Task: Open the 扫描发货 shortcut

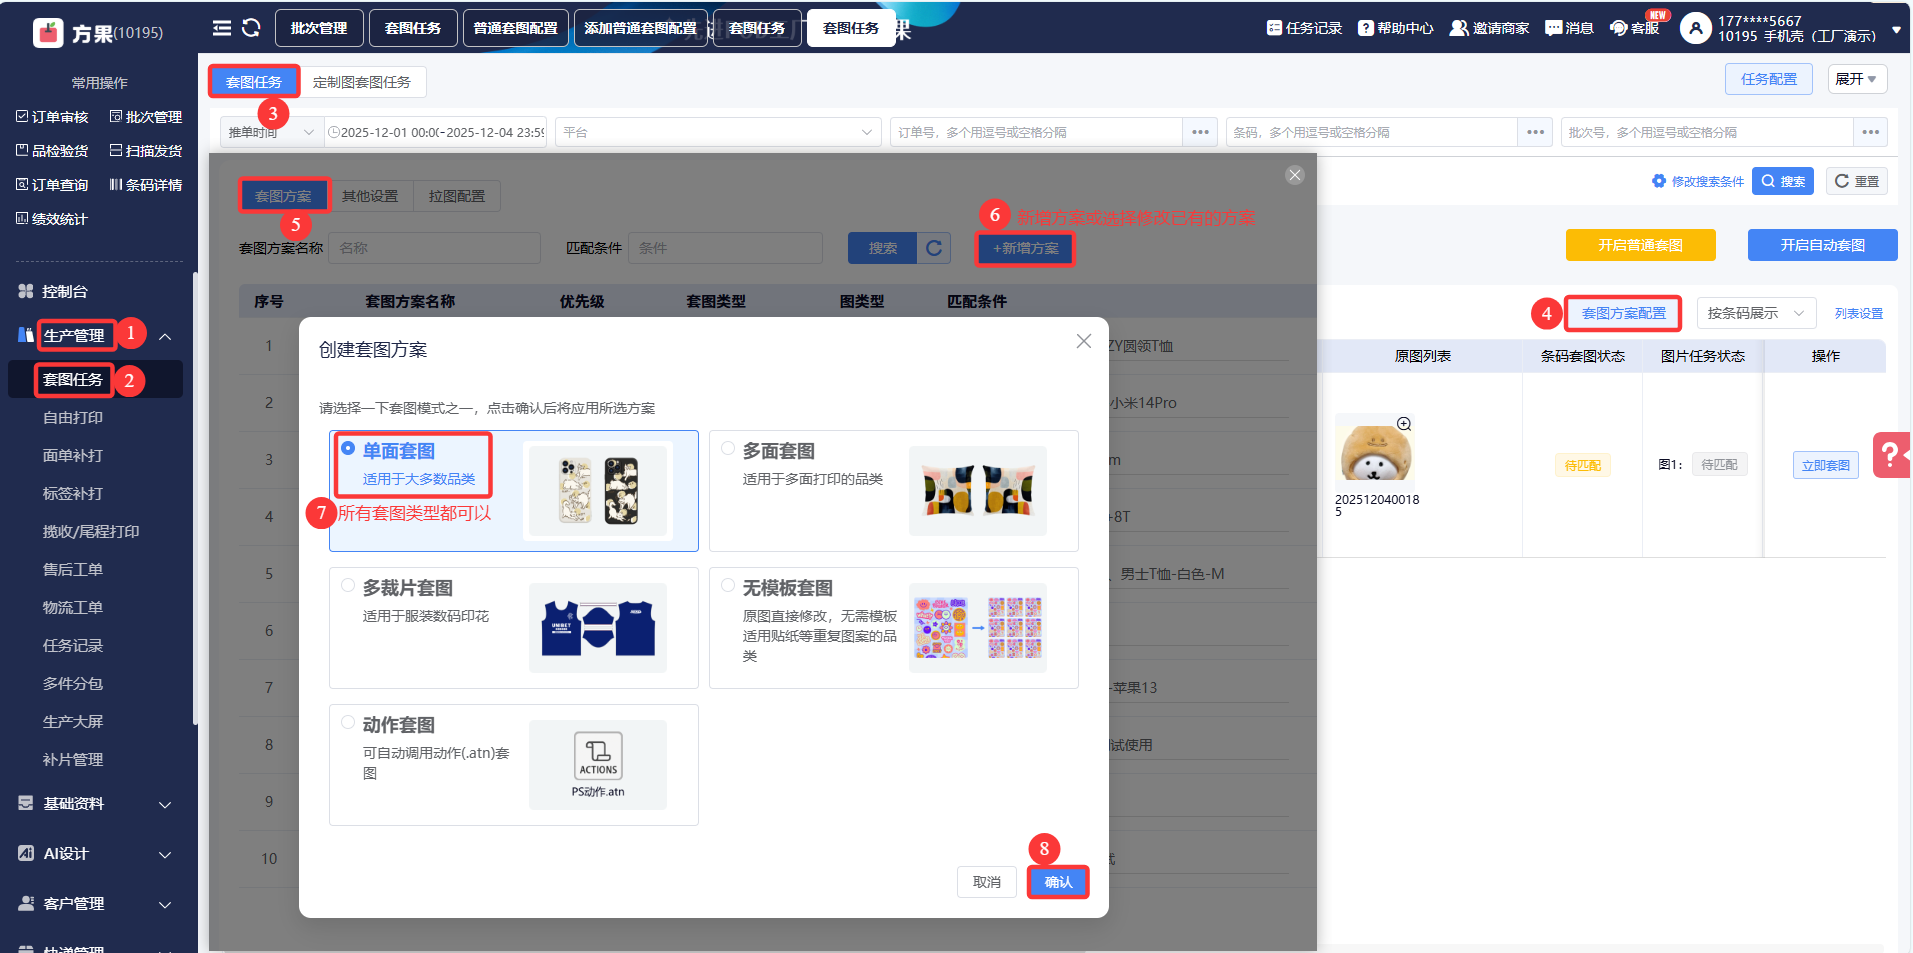Action: click(145, 151)
